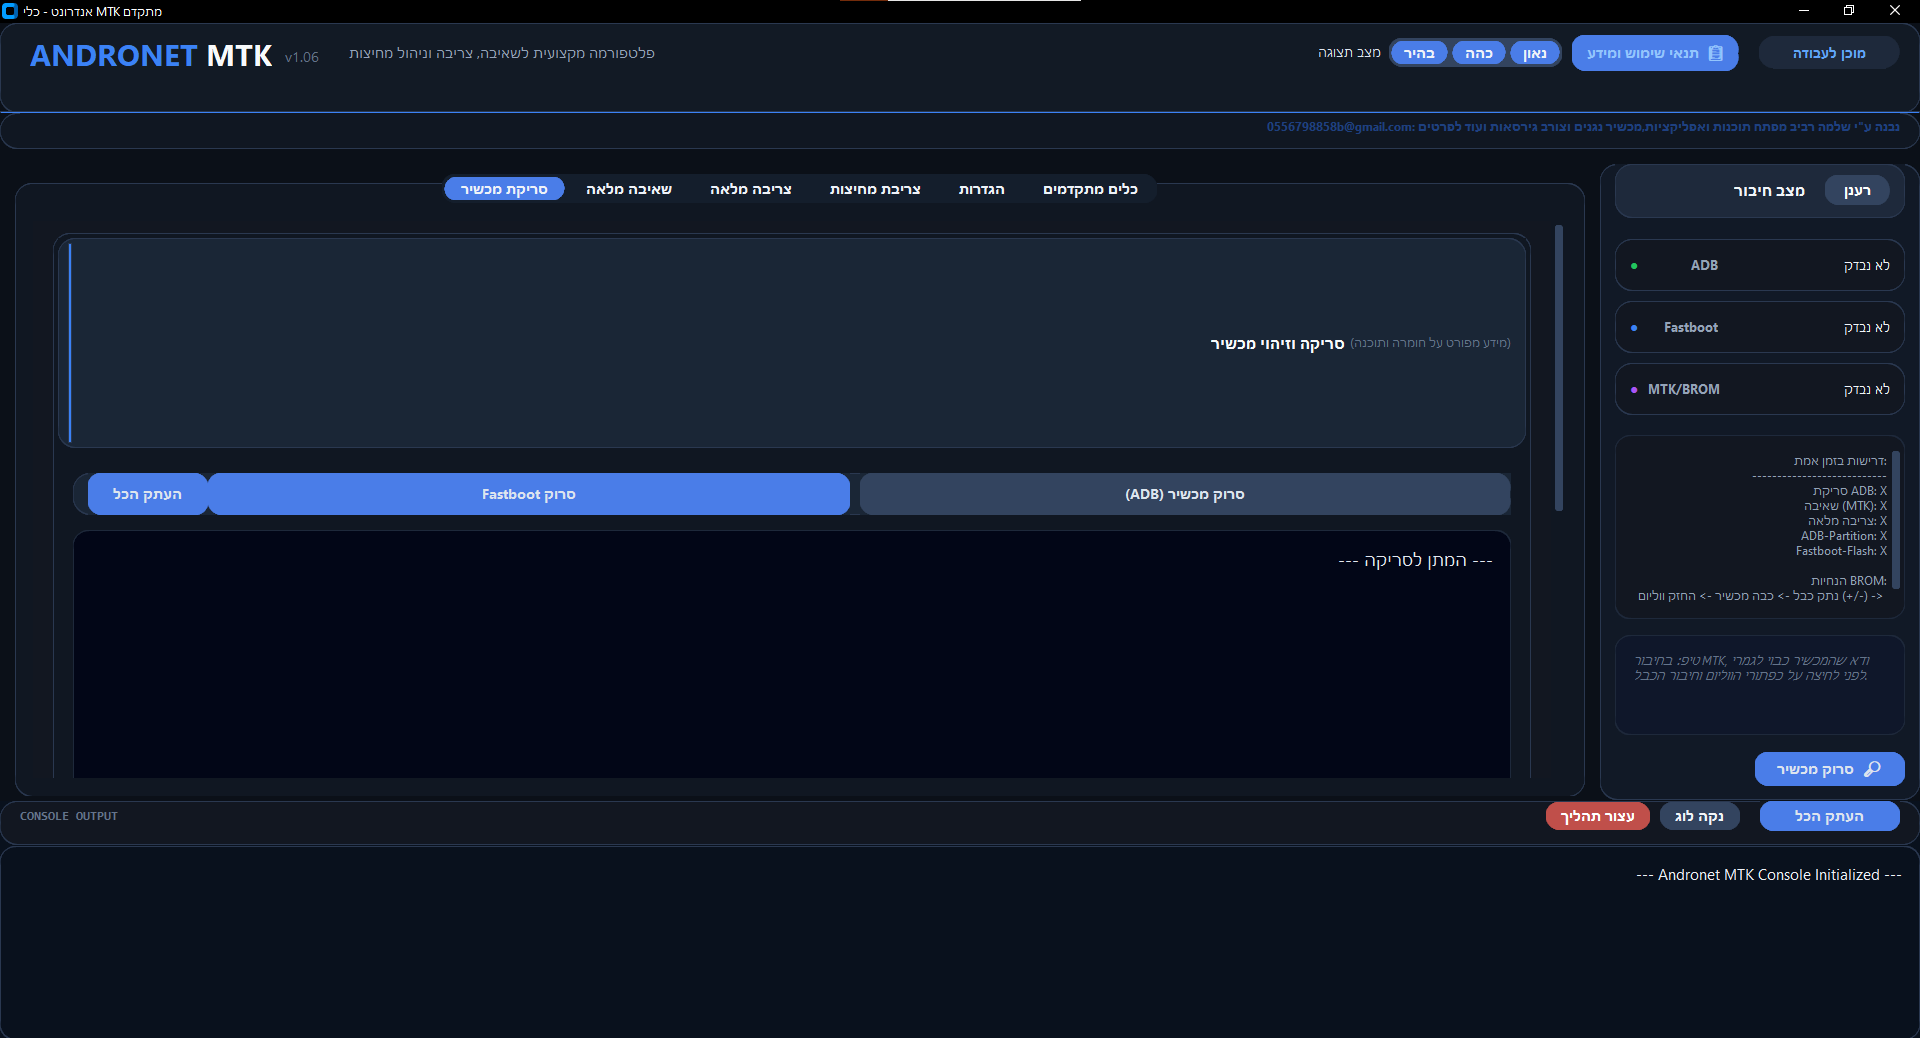Click the purple MTK/BROM status dot
Image resolution: width=1920 pixels, height=1038 pixels.
coord(1634,390)
